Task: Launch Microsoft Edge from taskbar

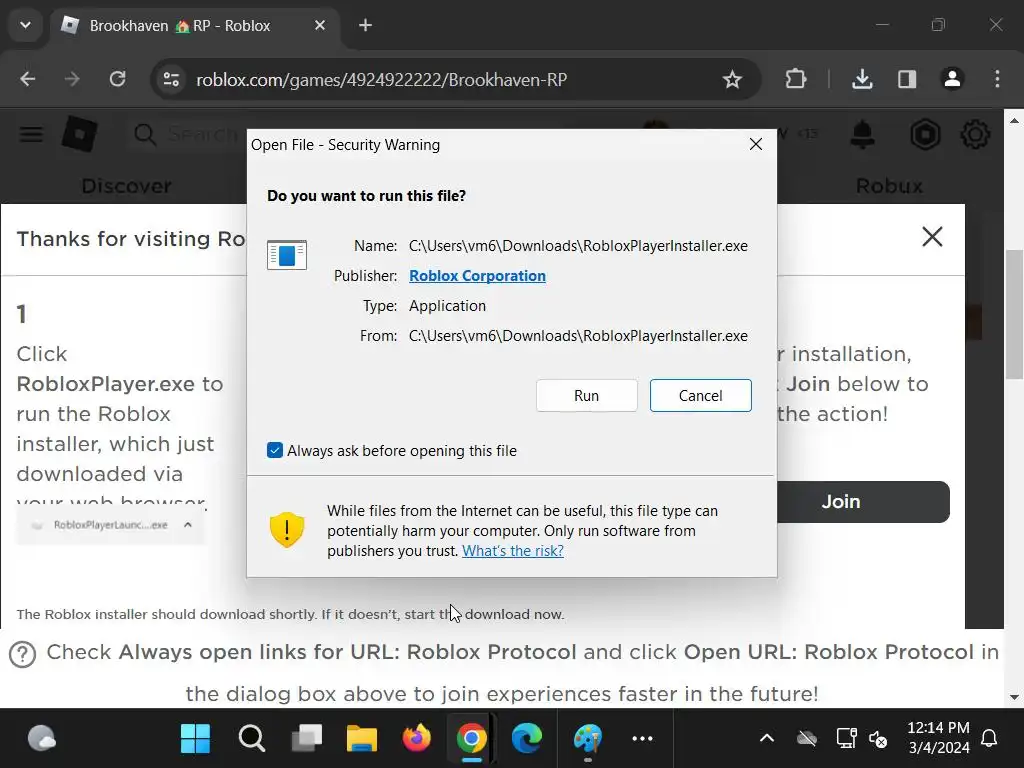Action: coord(526,739)
